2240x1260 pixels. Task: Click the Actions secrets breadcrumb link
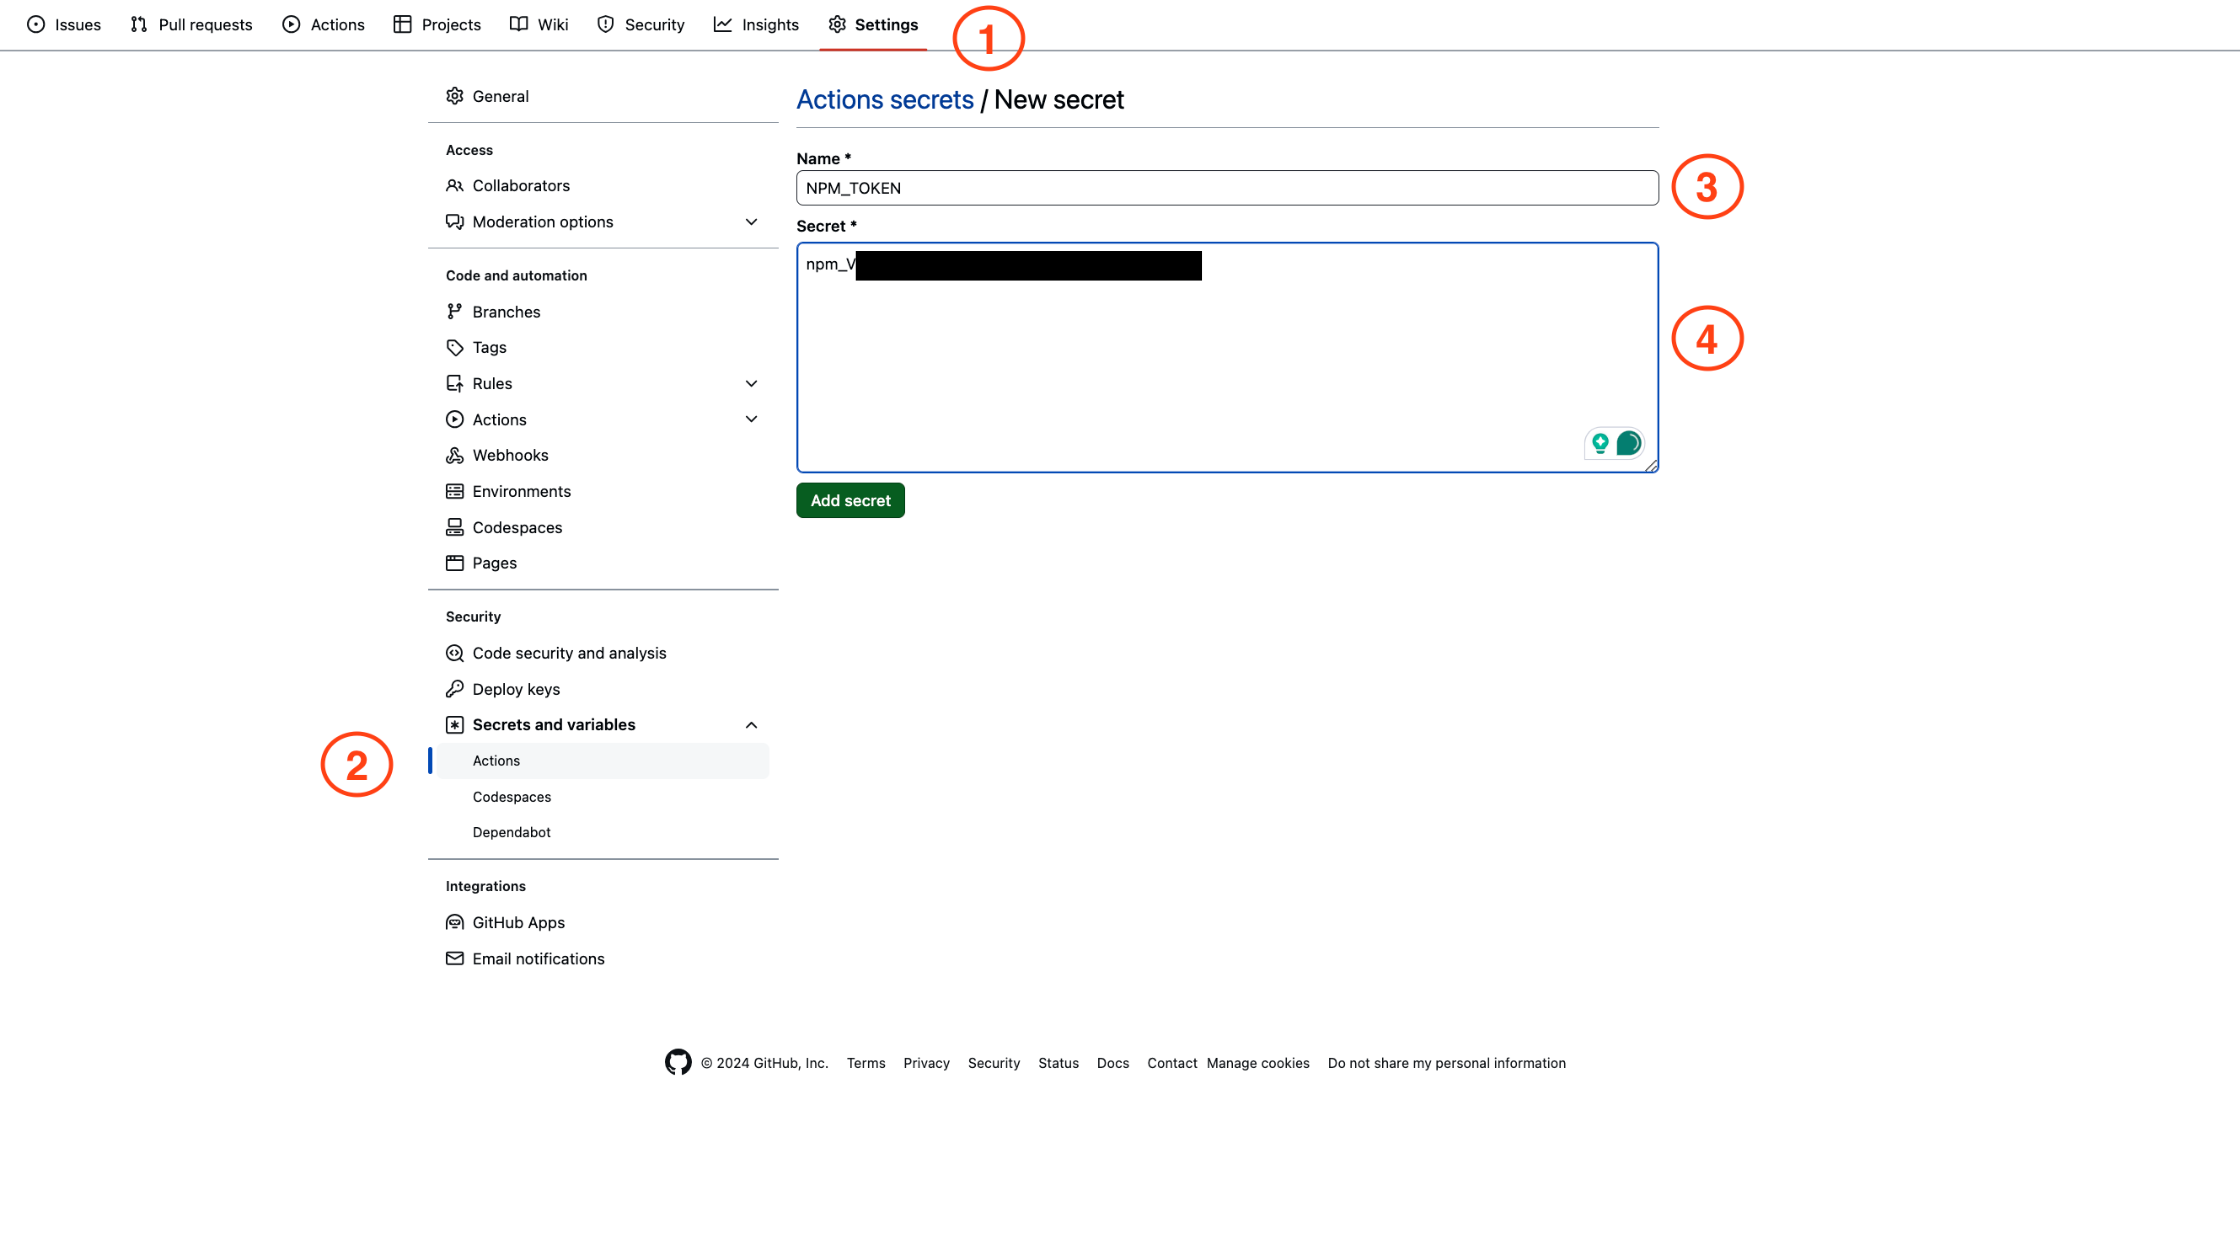pyautogui.click(x=883, y=98)
